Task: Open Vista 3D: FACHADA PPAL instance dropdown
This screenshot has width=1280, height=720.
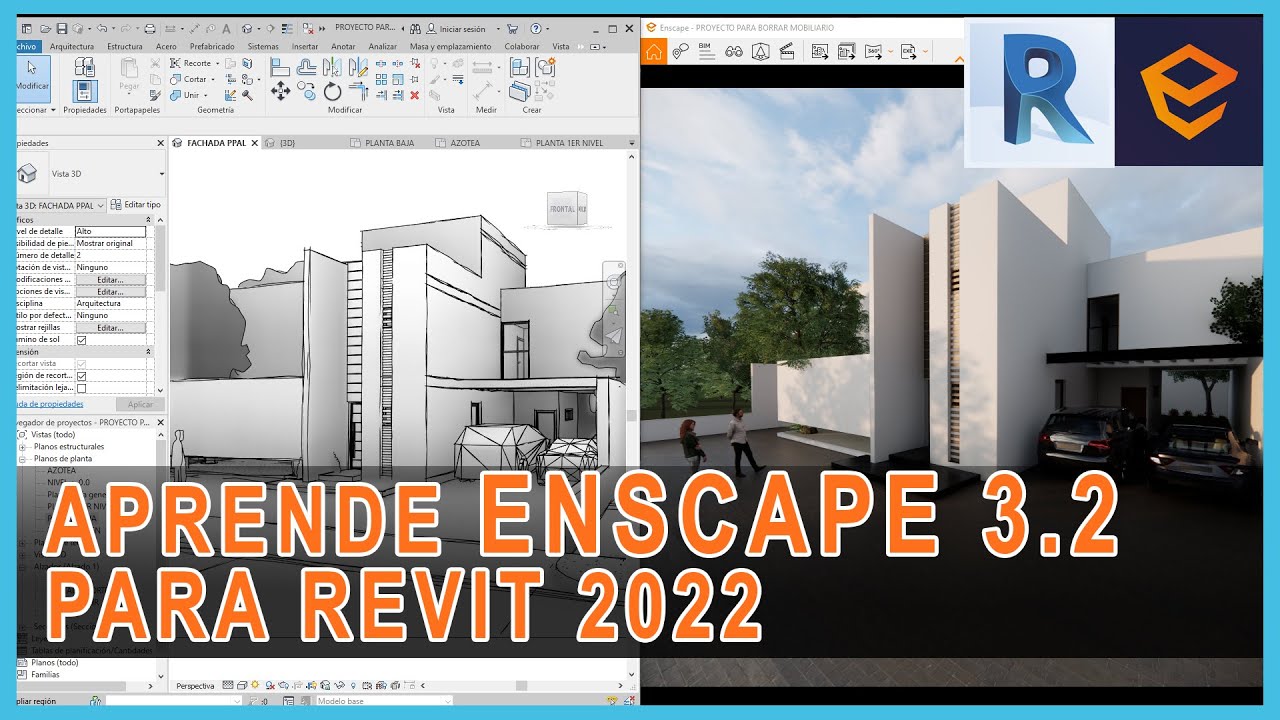Action: click(x=100, y=205)
